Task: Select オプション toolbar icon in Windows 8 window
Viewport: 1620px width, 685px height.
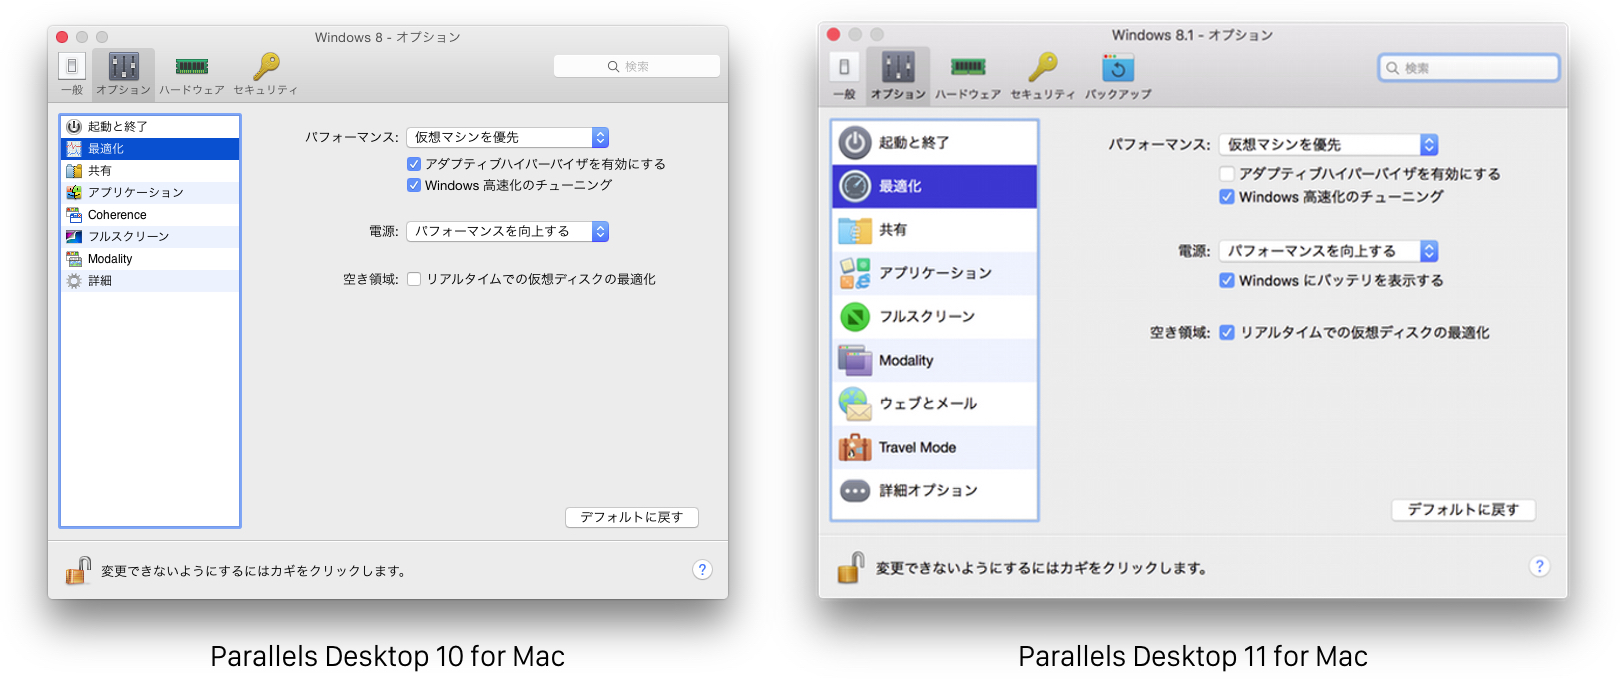Action: tap(124, 74)
